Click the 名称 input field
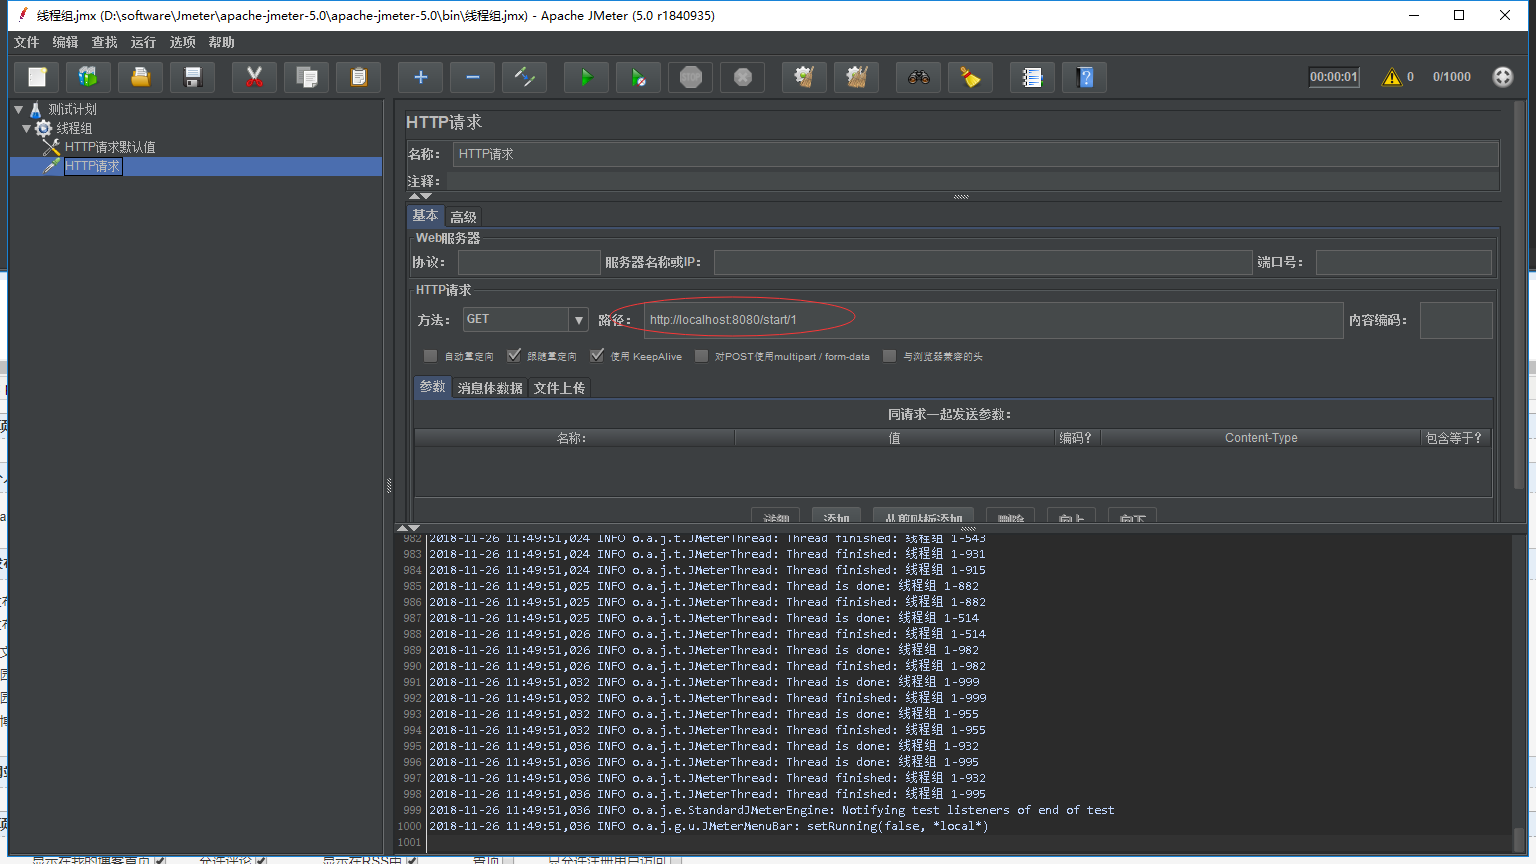The width and height of the screenshot is (1536, 864). 975,154
